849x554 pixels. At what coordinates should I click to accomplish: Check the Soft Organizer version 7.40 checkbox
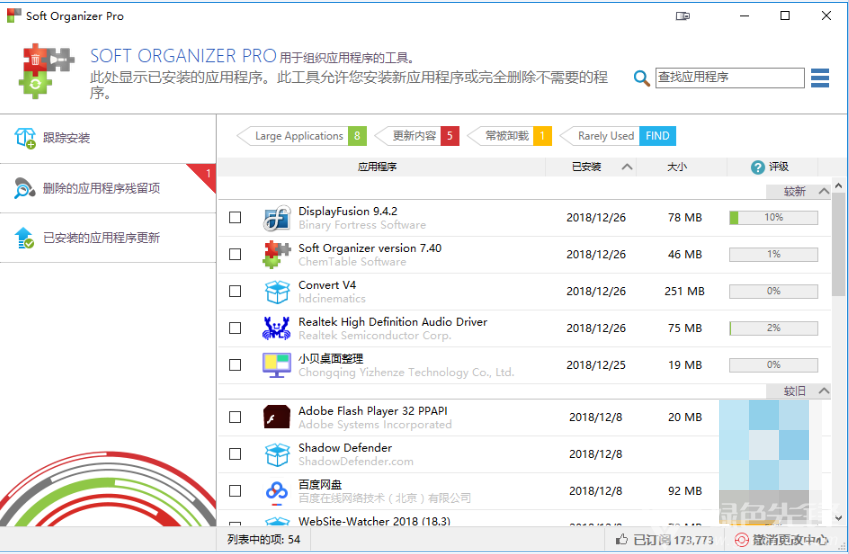235,254
